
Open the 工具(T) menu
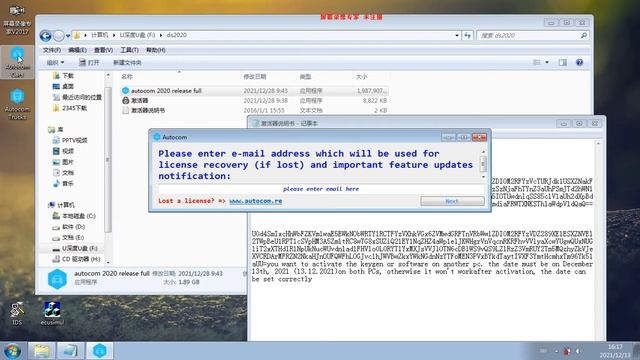(x=129, y=50)
